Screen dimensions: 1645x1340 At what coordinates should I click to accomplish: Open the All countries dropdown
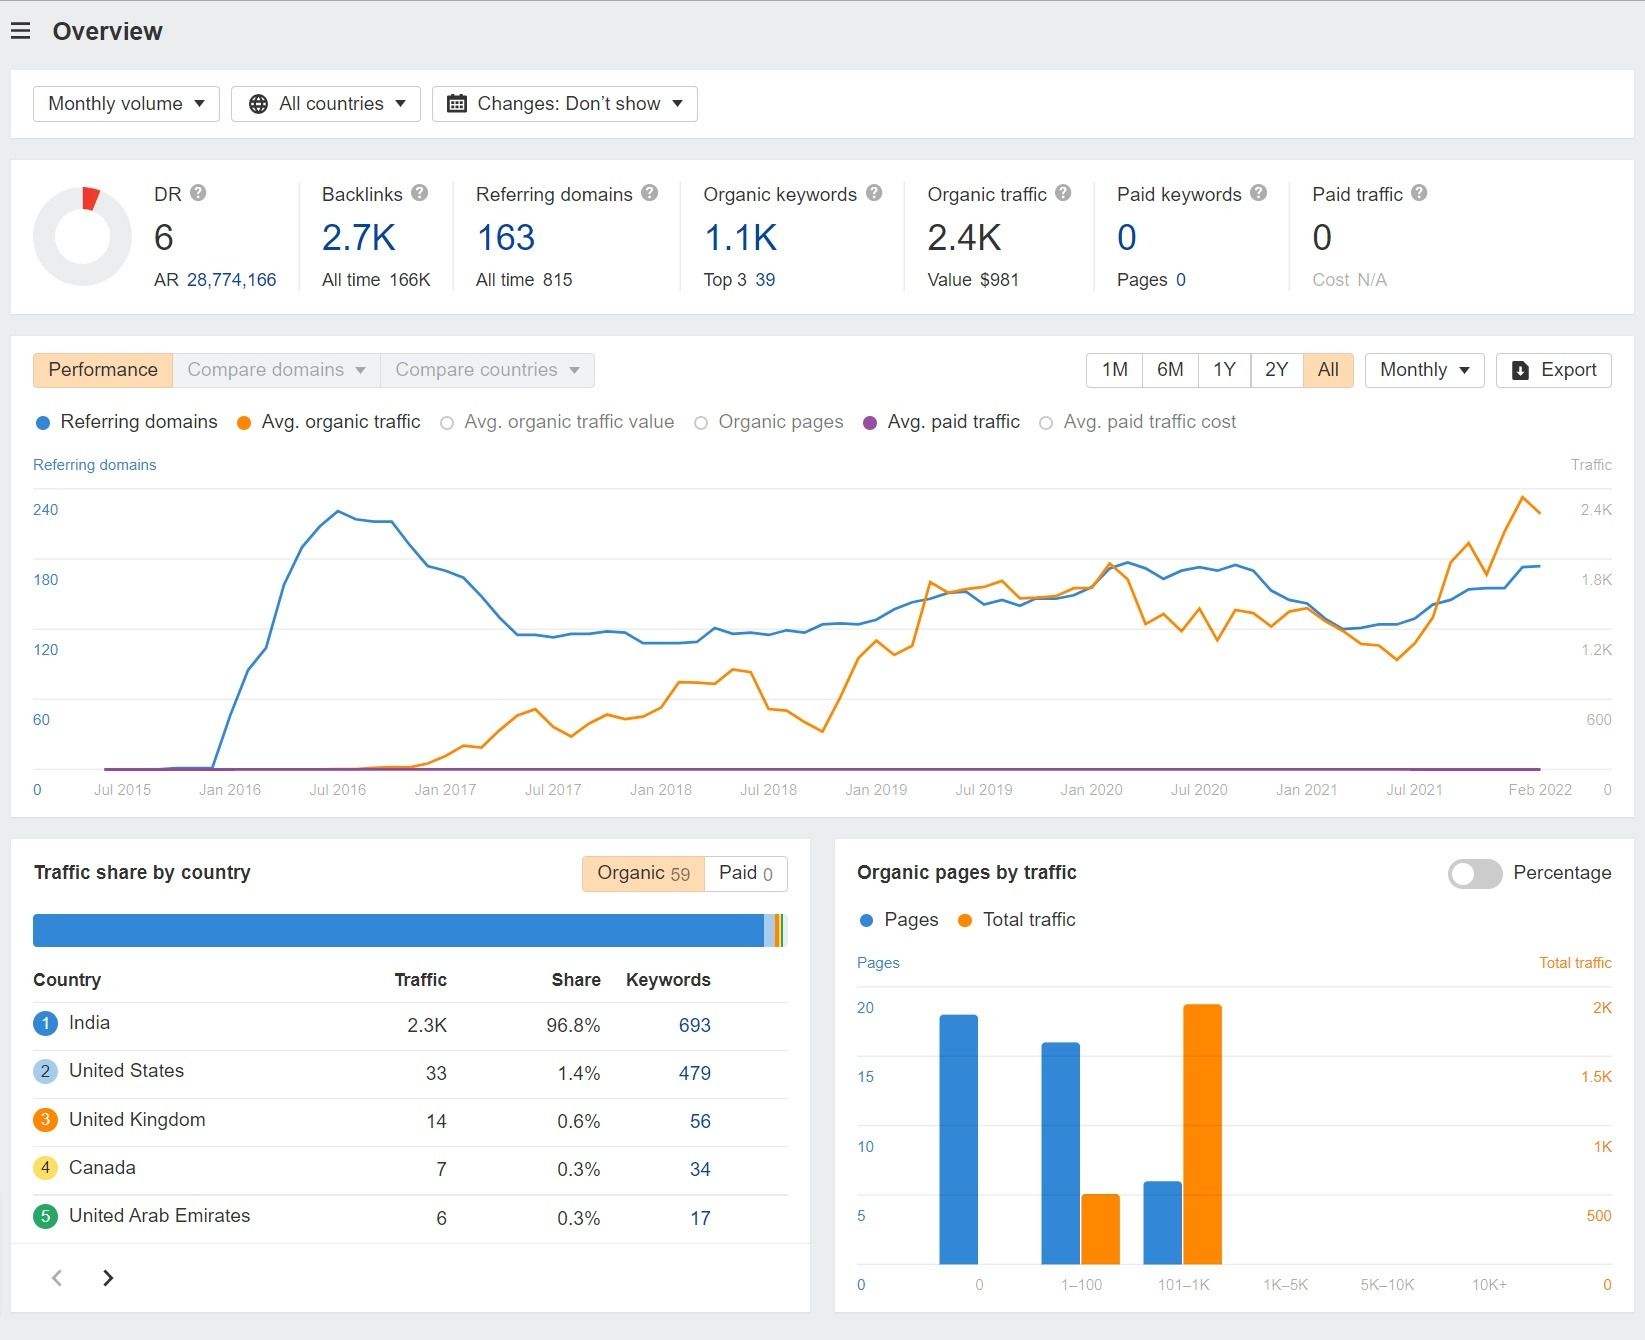(326, 104)
